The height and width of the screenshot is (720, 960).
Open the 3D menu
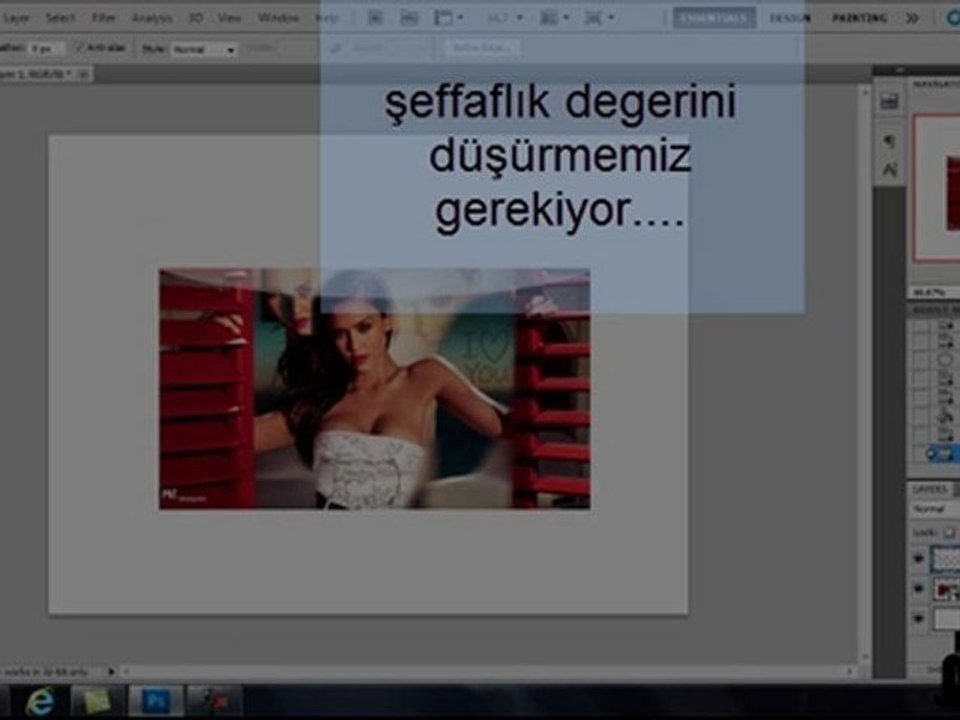point(195,18)
